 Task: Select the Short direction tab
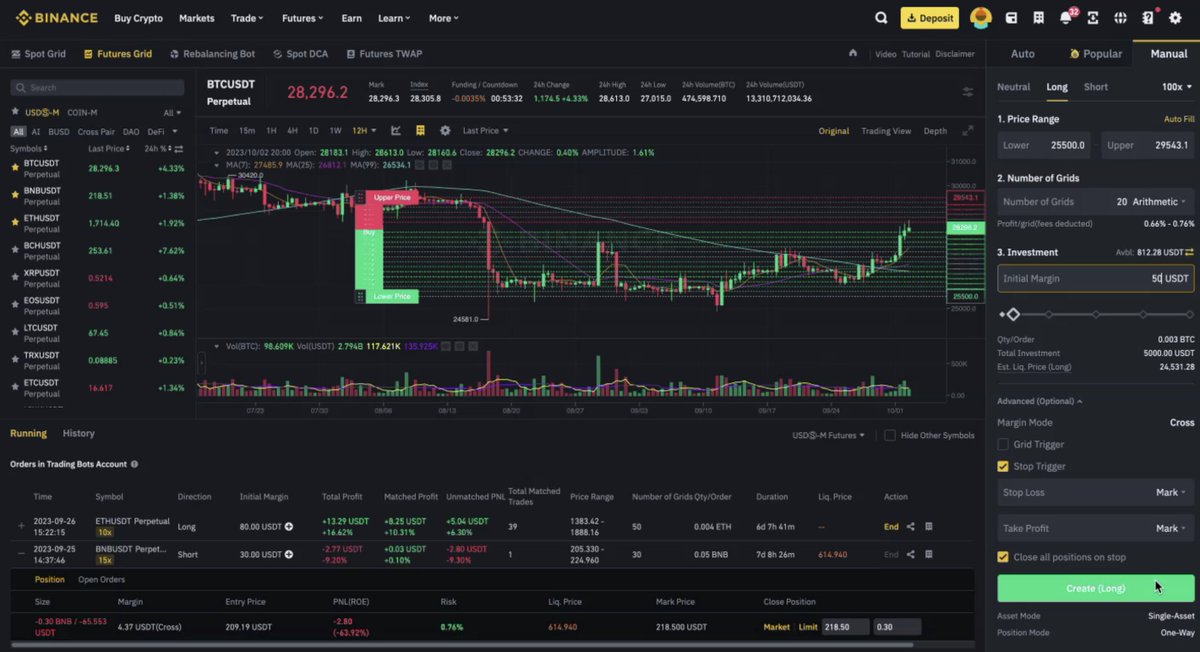pyautogui.click(x=1096, y=87)
